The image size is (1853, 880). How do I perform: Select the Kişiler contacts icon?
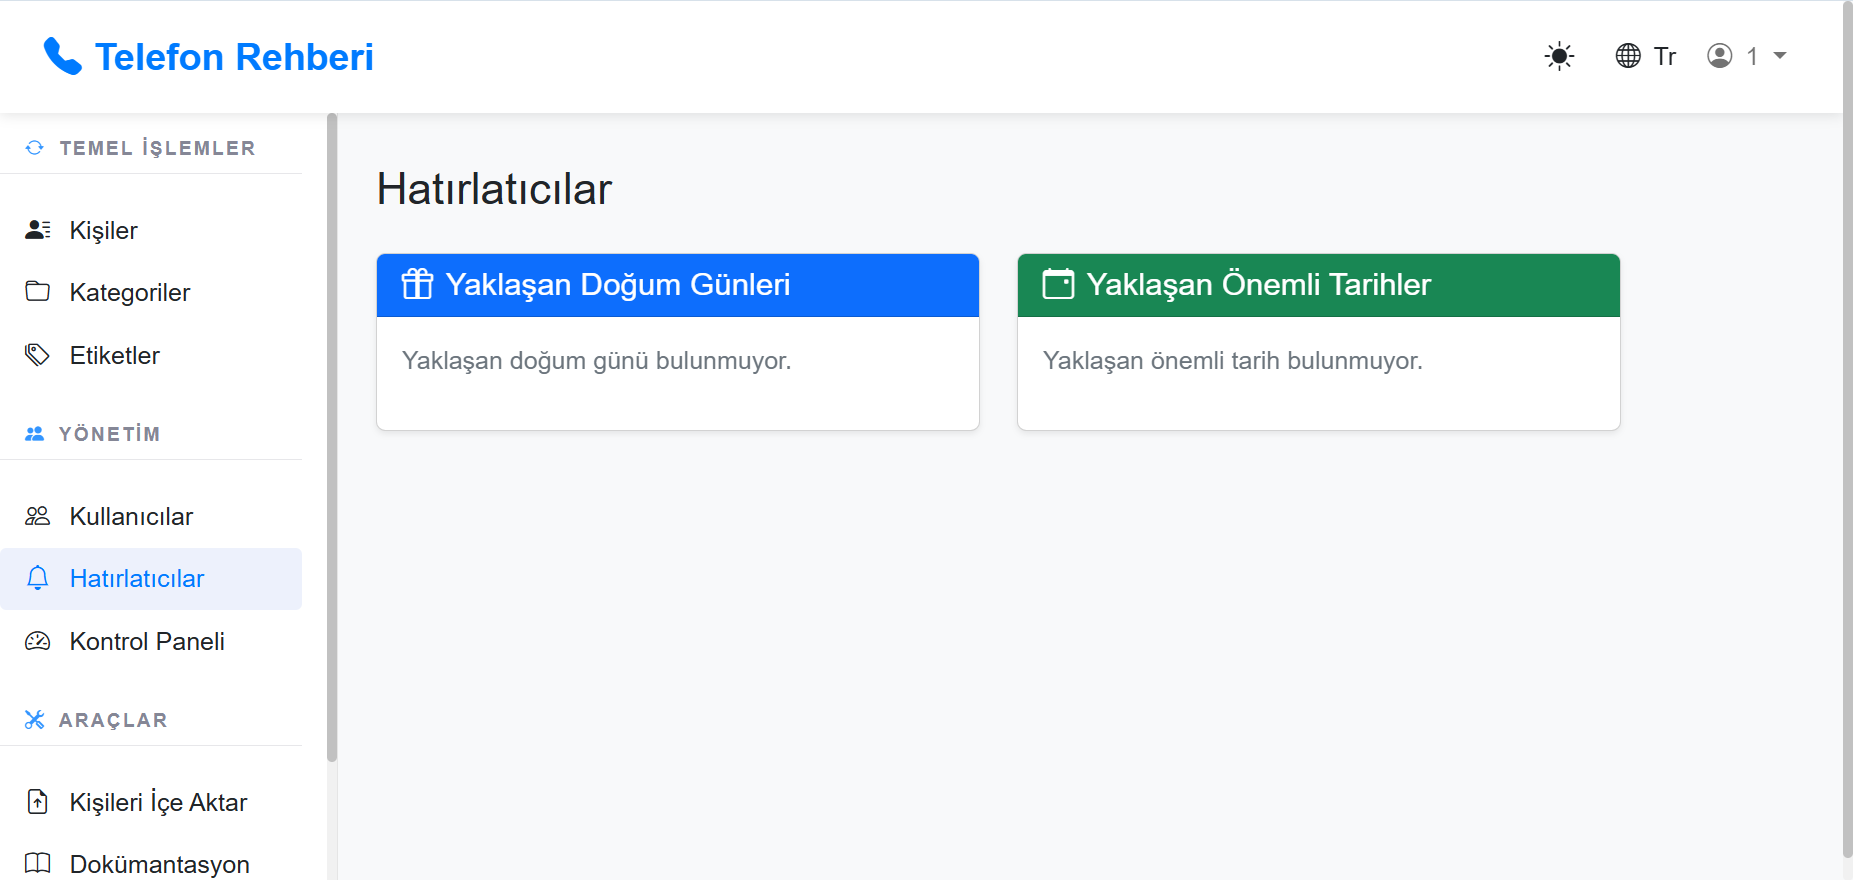pyautogui.click(x=37, y=229)
